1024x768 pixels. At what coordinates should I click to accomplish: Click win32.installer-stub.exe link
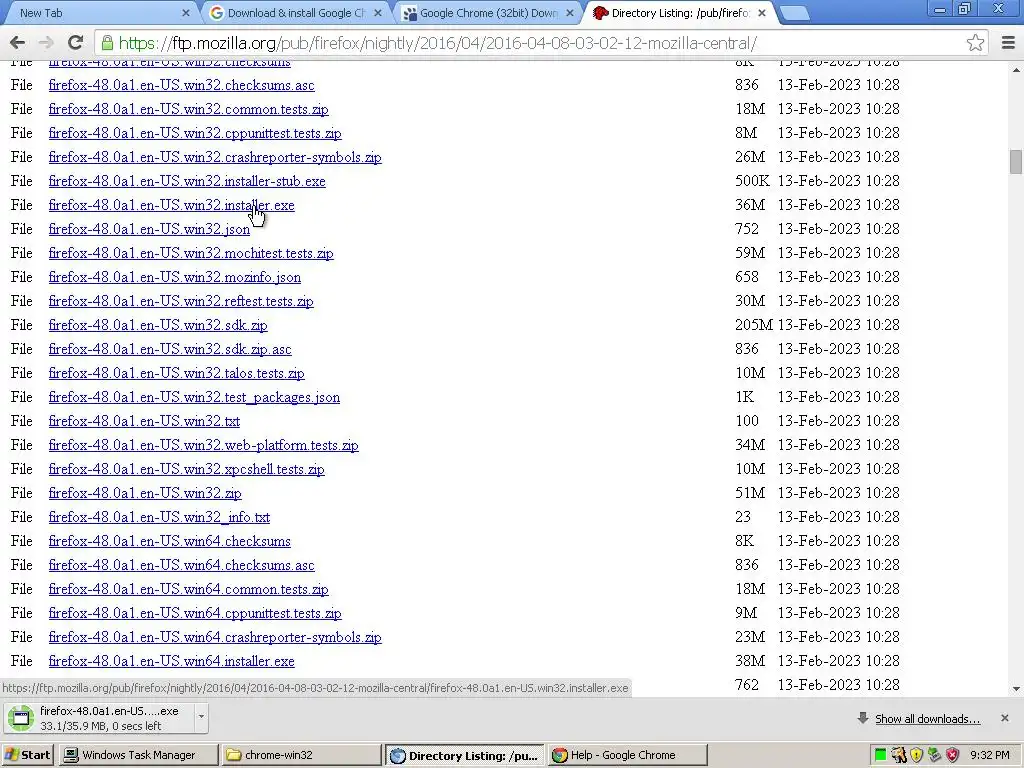tap(187, 181)
